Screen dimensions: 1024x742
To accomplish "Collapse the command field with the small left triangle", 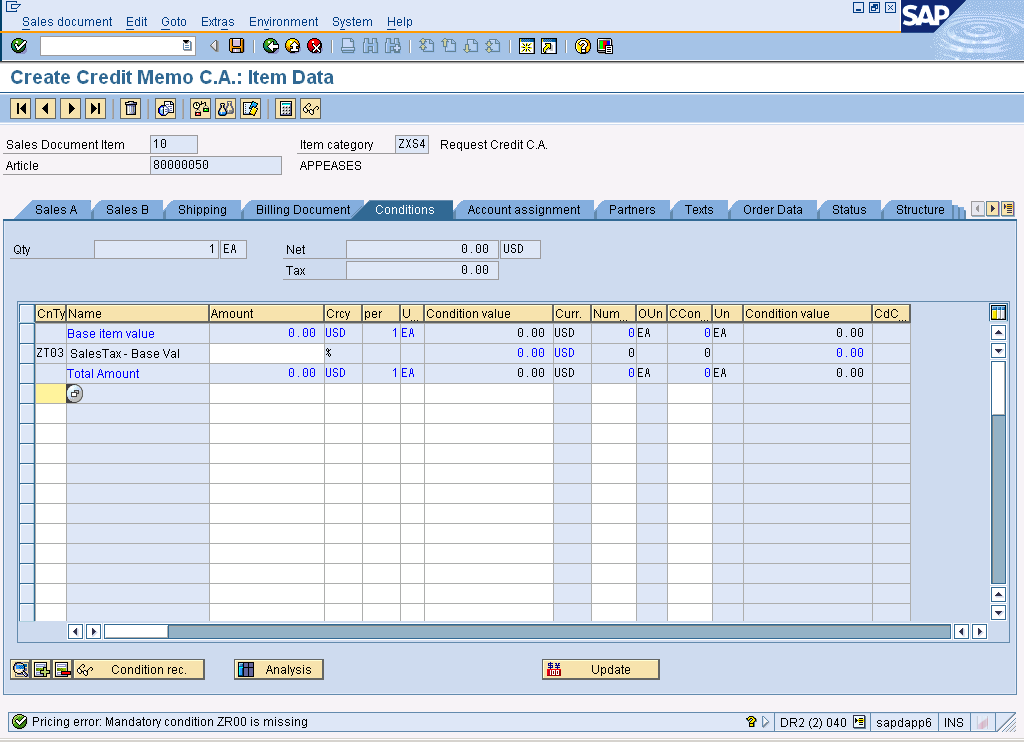I will click(x=214, y=46).
